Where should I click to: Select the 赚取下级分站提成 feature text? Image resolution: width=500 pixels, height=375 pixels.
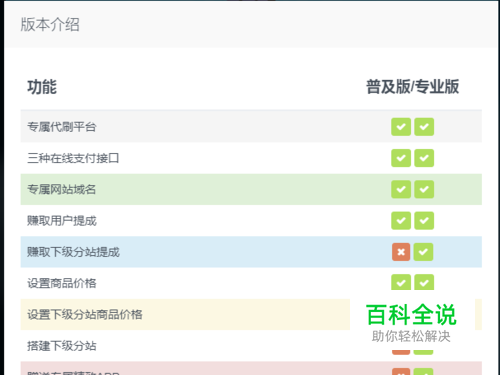[x=73, y=252]
